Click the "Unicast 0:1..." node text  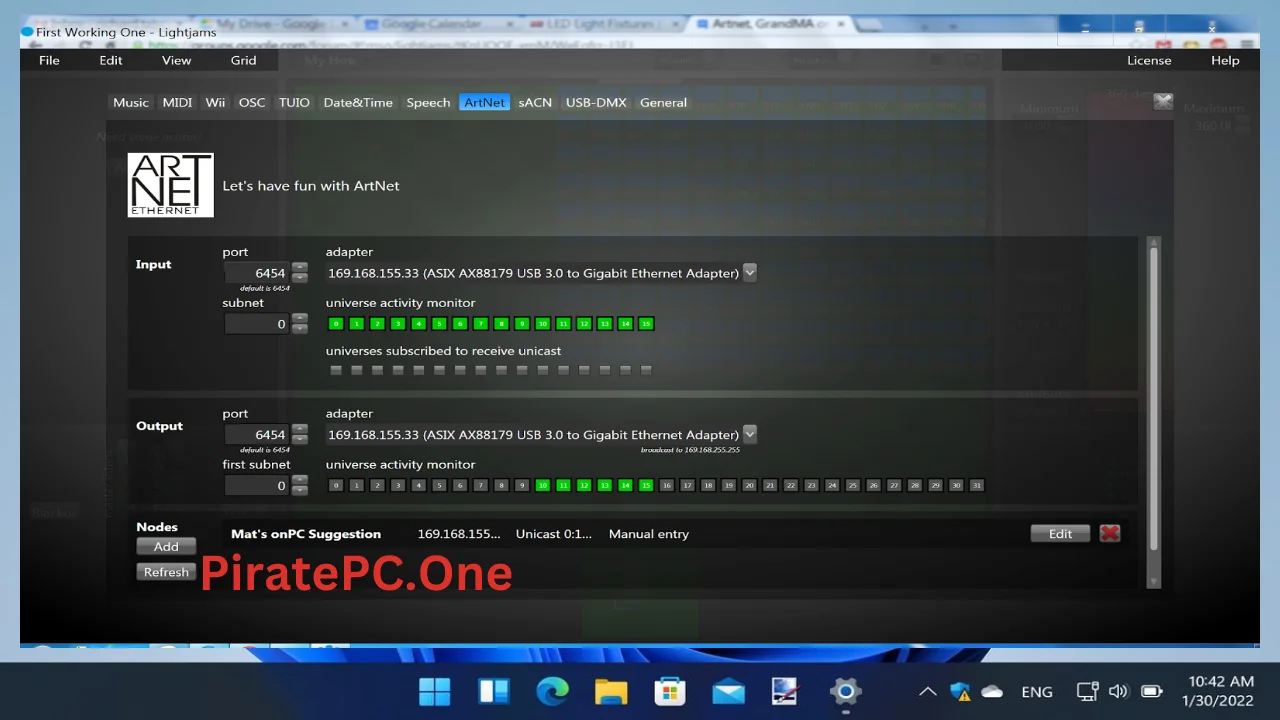(x=554, y=534)
